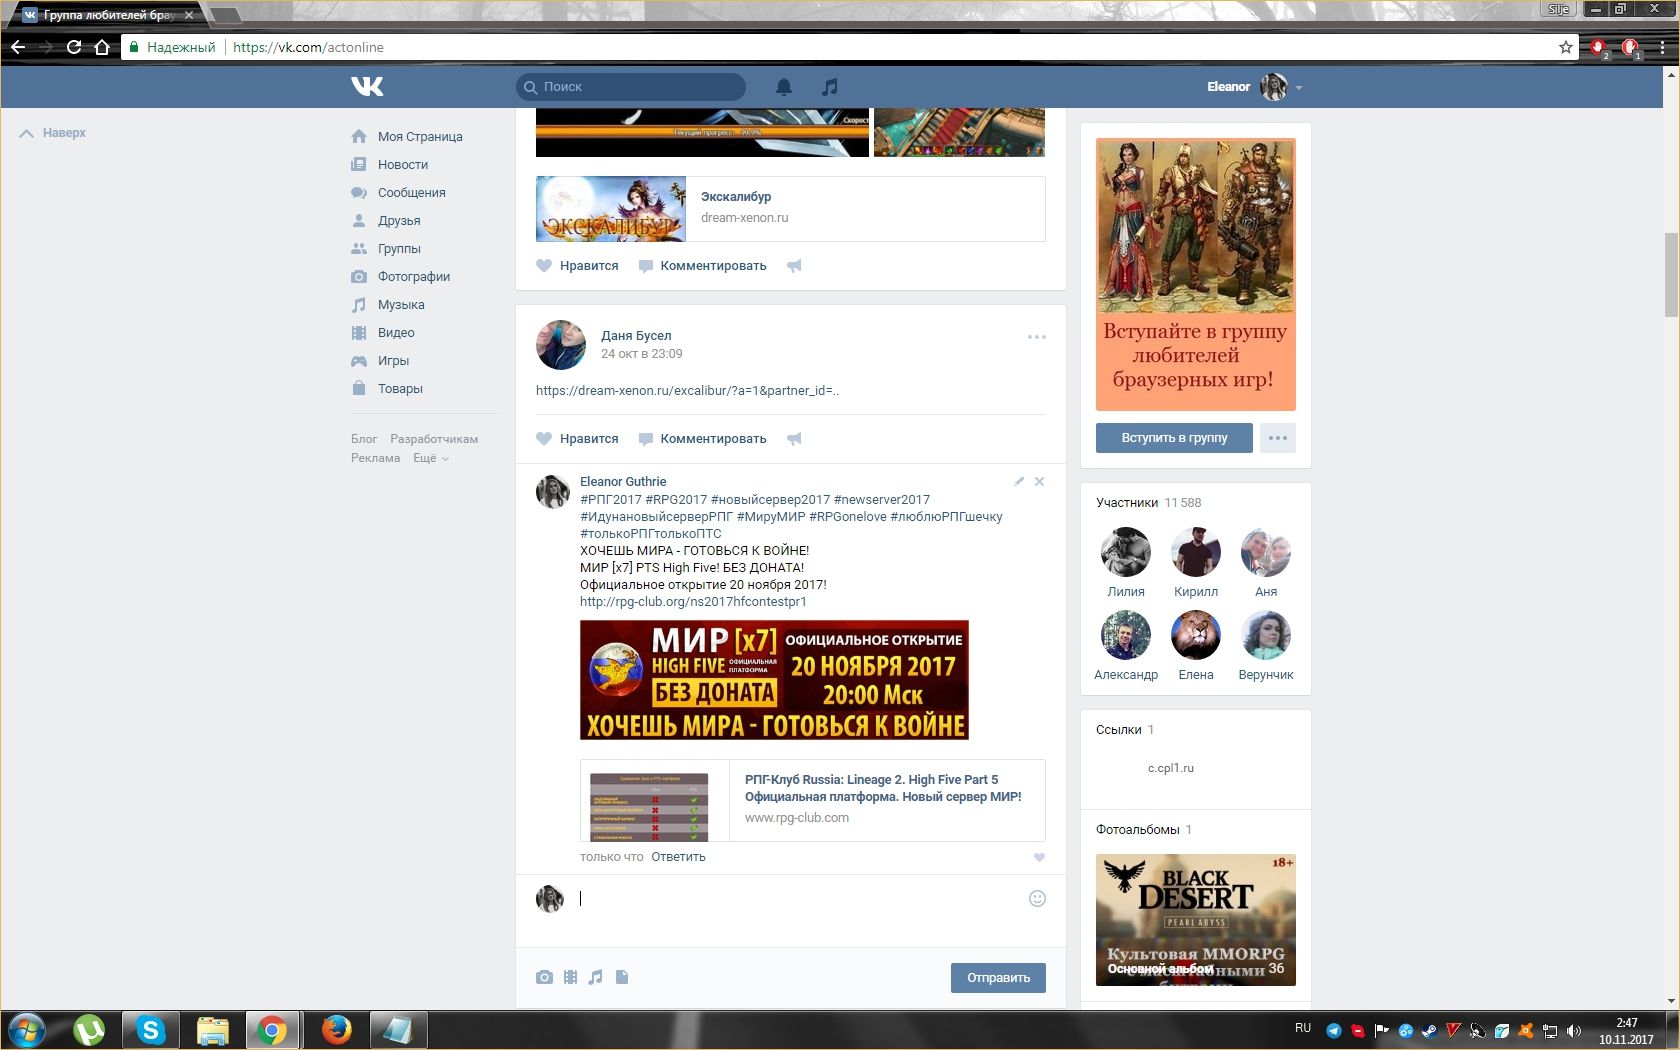Attach a document file icon
The width and height of the screenshot is (1680, 1050).
click(x=622, y=977)
